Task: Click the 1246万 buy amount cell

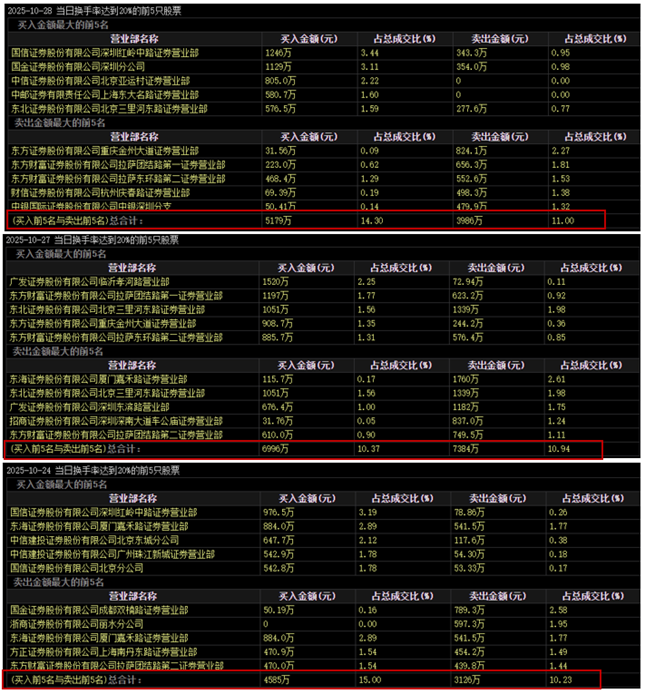Action: pyautogui.click(x=279, y=50)
